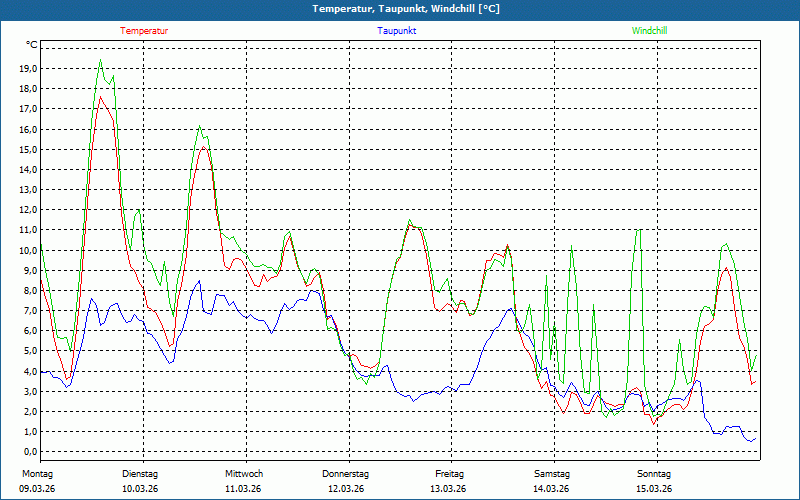Viewport: 800px width, 500px height.
Task: Click the red Temperatur legend label
Action: 144,31
